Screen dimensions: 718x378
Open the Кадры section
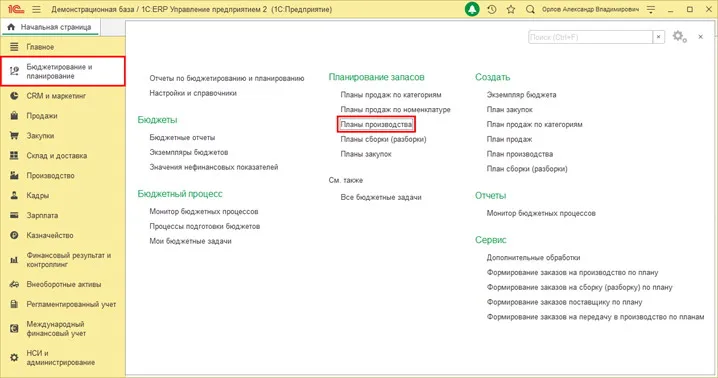38,195
